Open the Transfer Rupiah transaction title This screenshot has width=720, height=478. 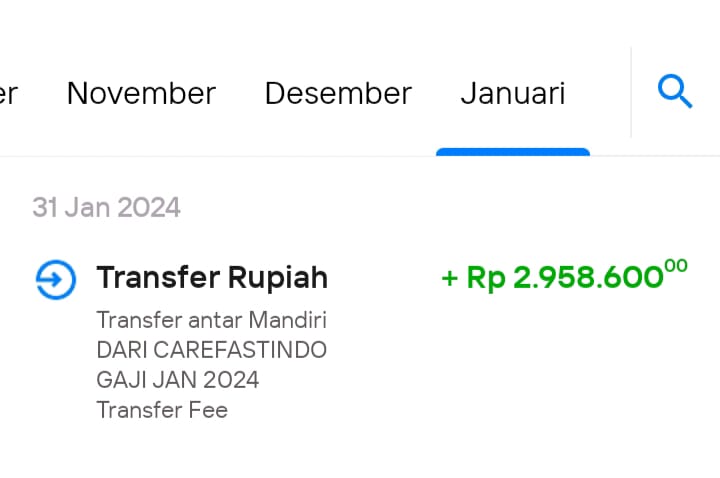pos(212,277)
